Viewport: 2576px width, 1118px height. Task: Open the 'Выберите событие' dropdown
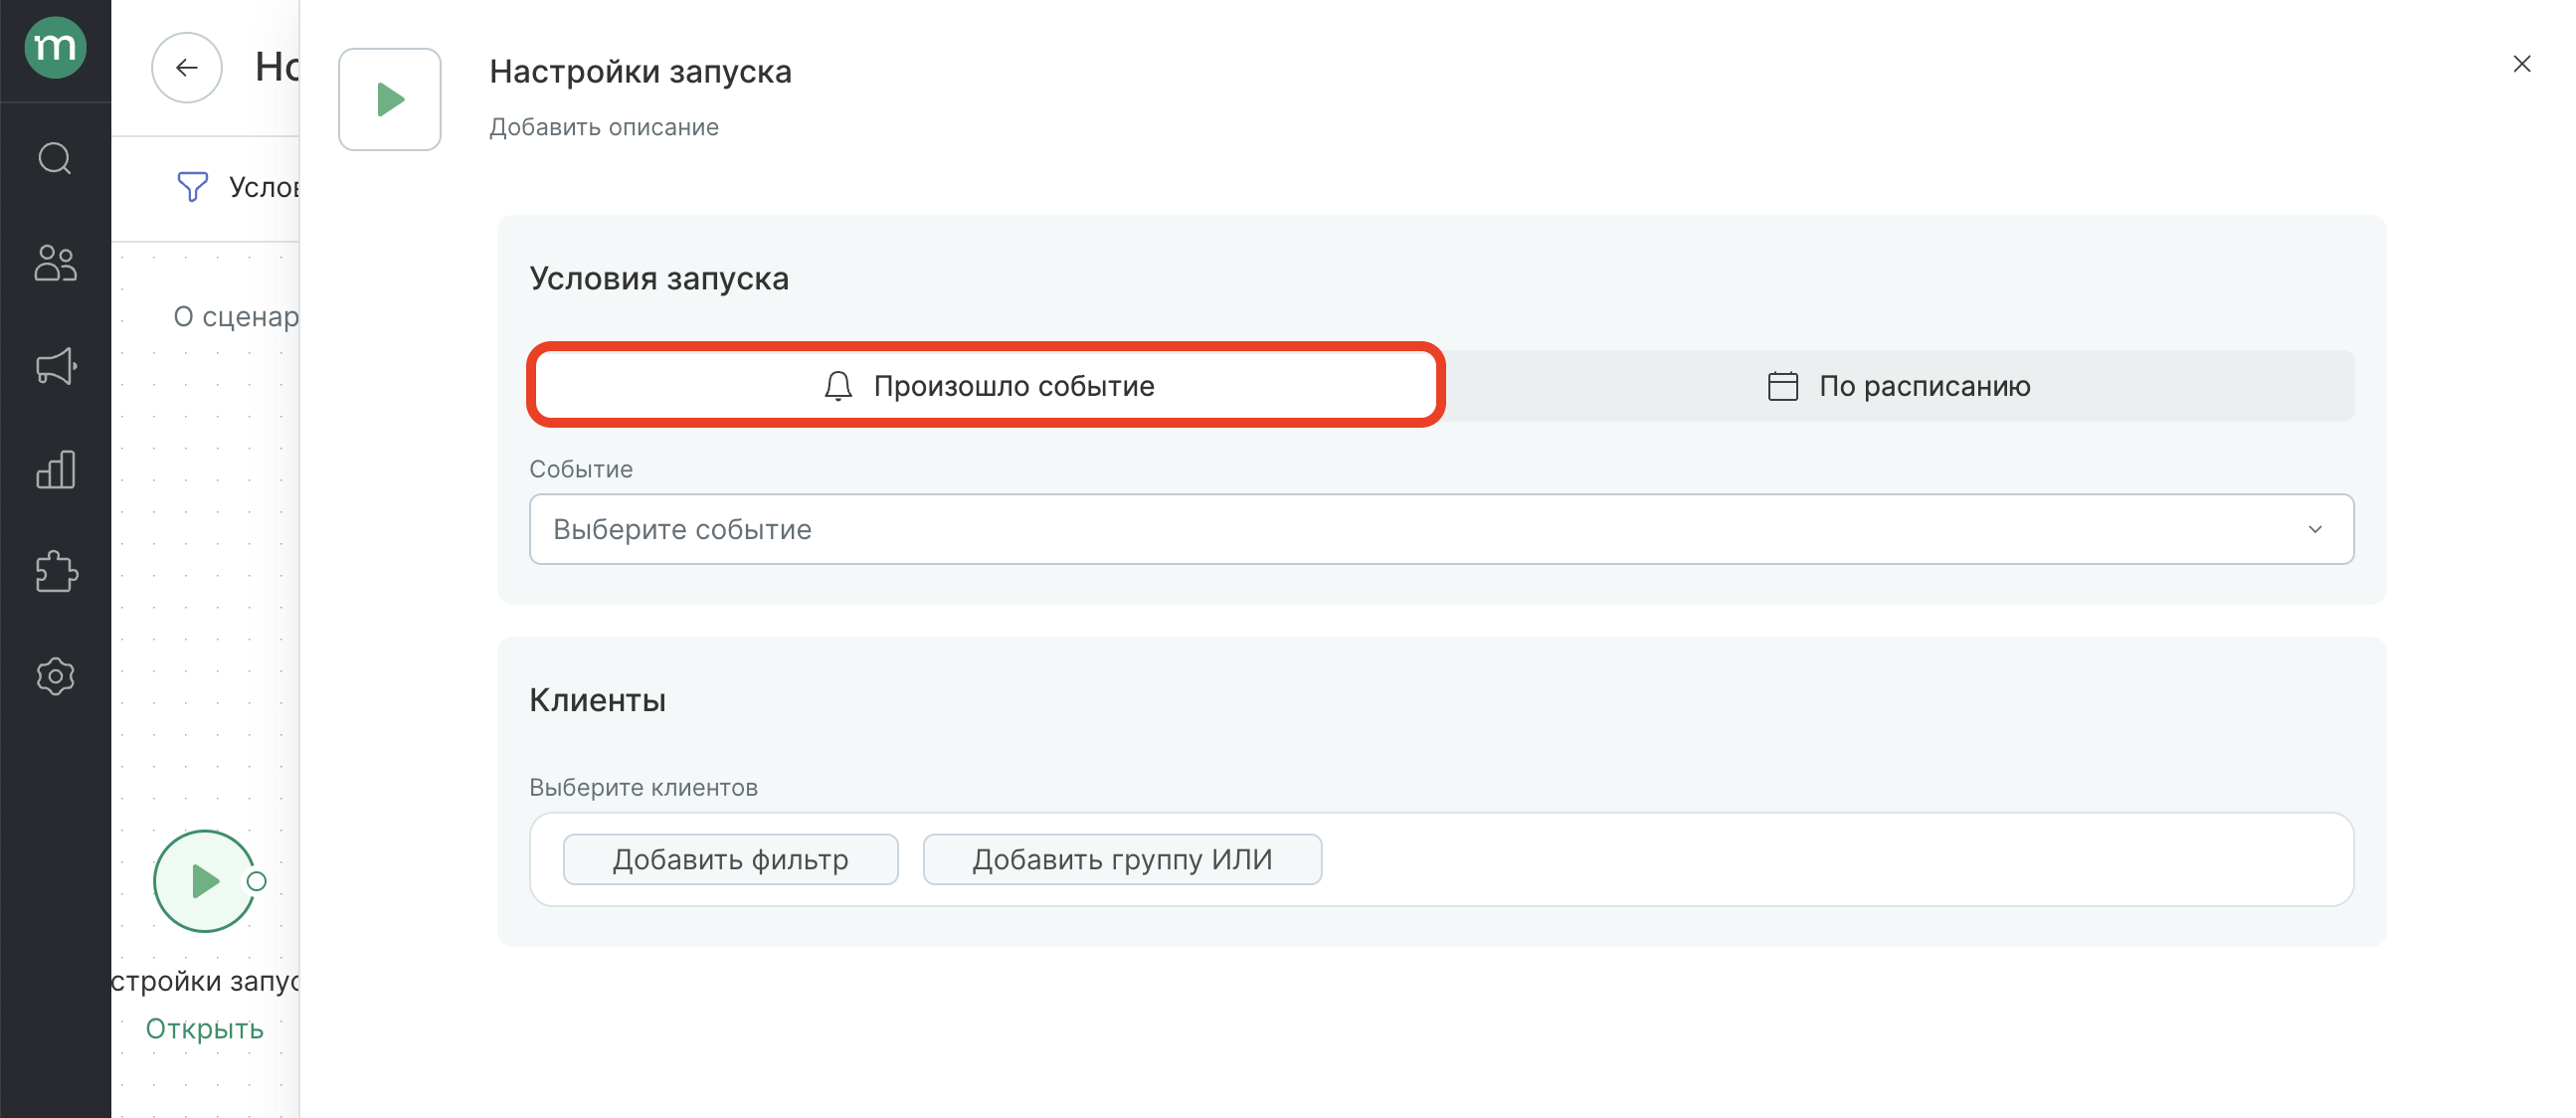(x=1441, y=529)
